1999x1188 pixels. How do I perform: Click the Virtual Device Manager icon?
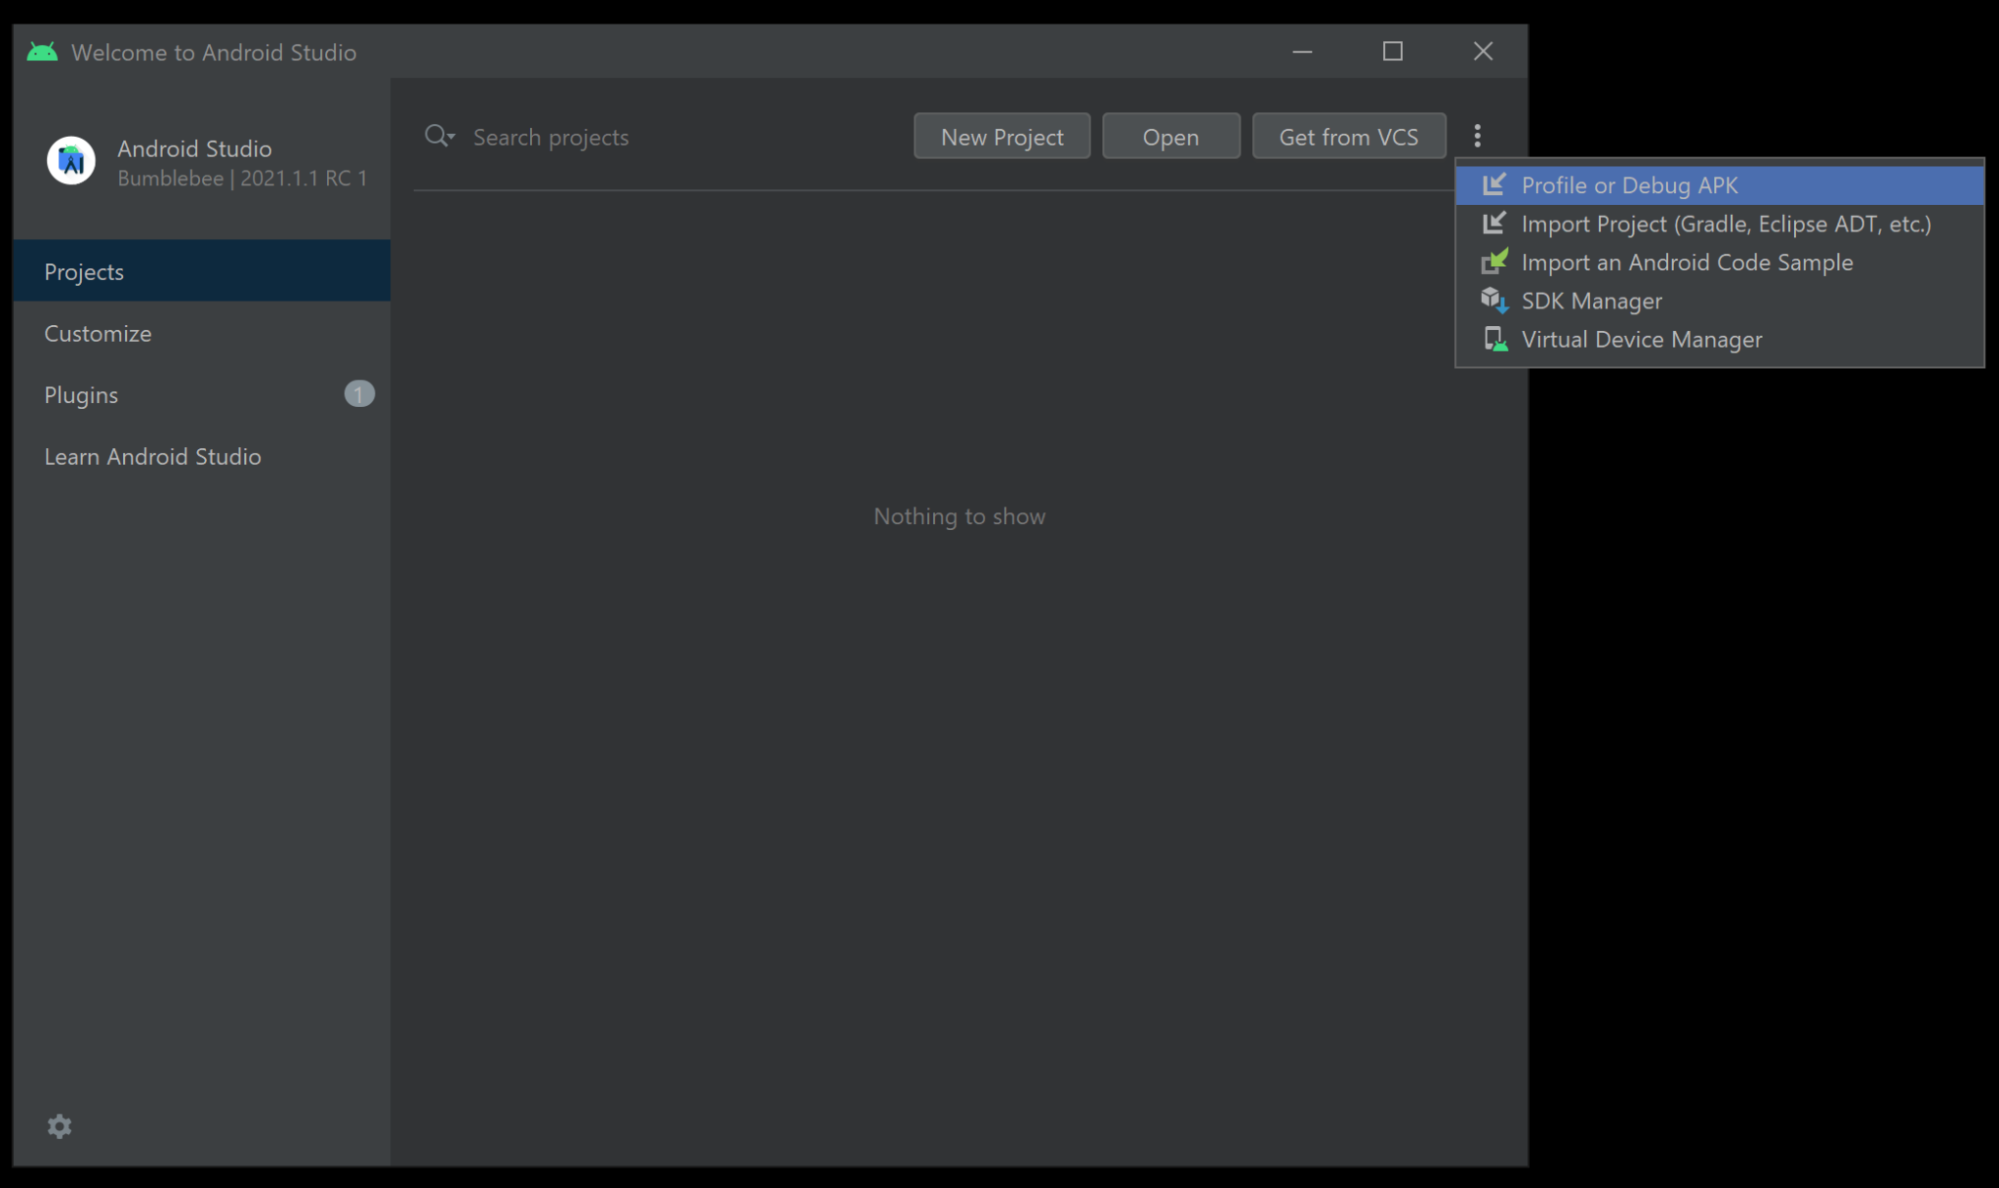(x=1495, y=339)
